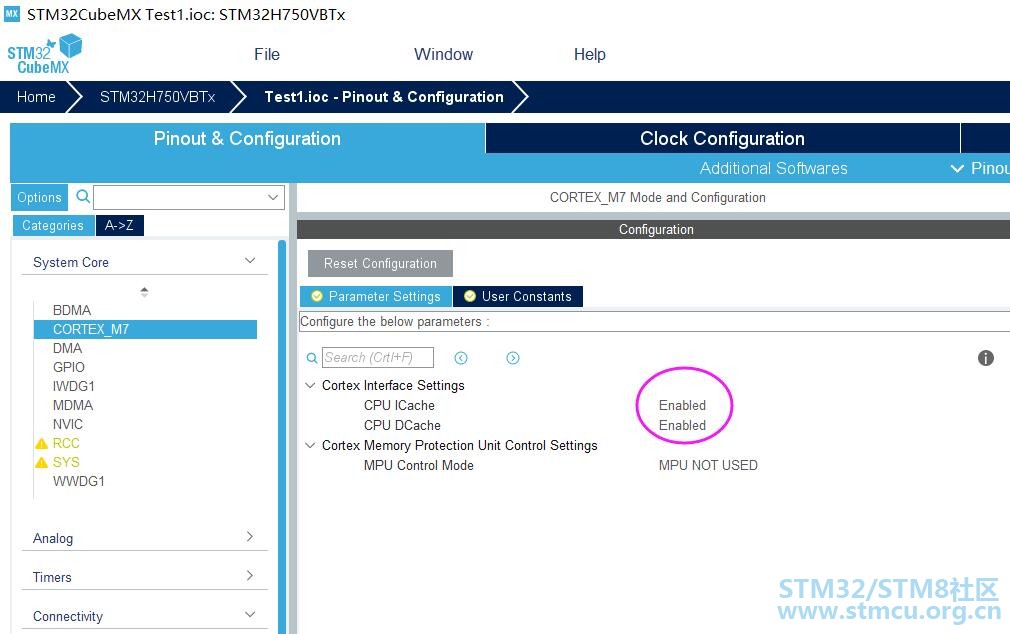
Task: Click the Home breadcrumb
Action: [36, 97]
